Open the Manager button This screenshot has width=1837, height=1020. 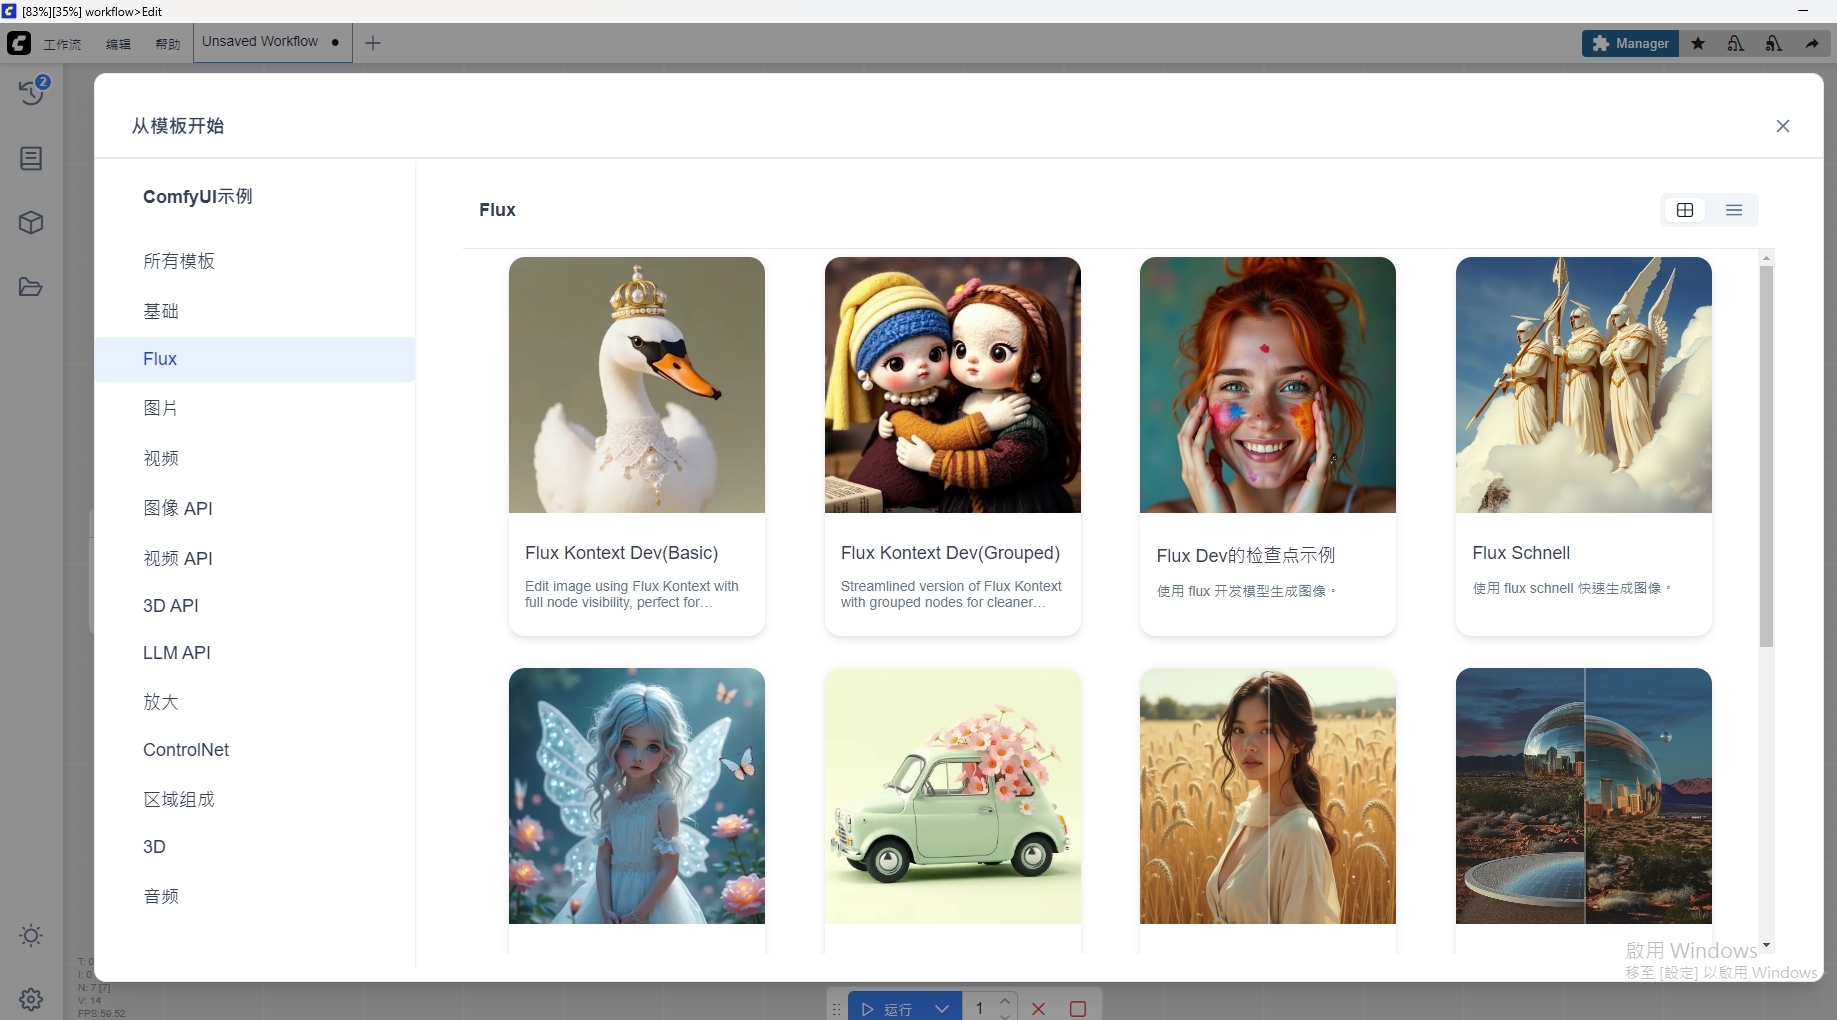coord(1630,44)
